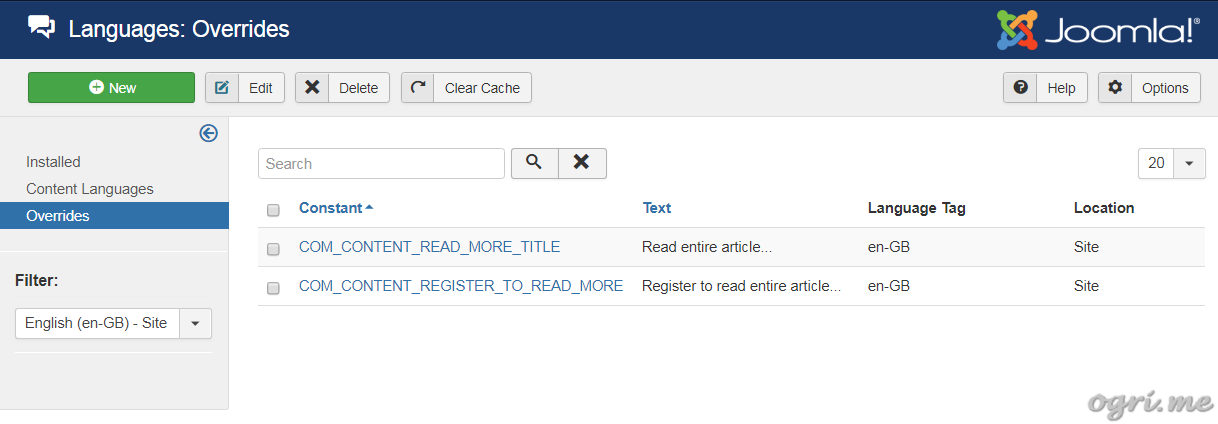Click the Delete X icon in toolbar
This screenshot has width=1218, height=424.
coord(312,87)
